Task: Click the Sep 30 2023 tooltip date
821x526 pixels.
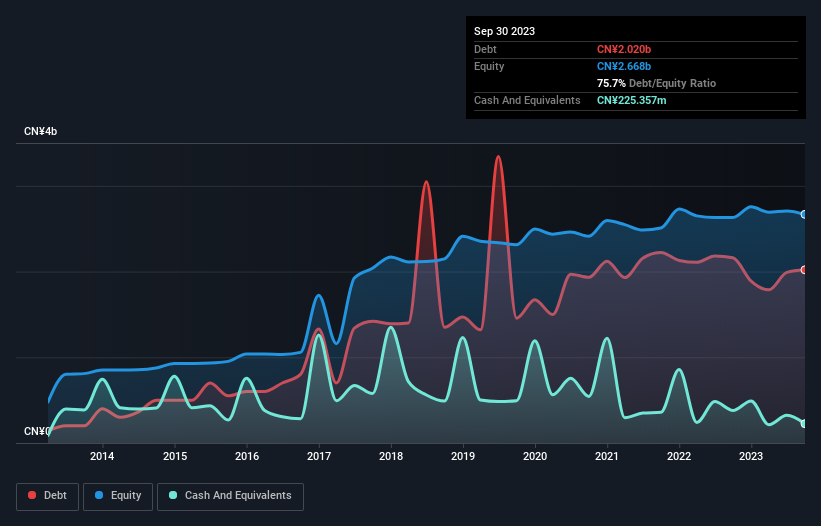Action: [x=504, y=31]
